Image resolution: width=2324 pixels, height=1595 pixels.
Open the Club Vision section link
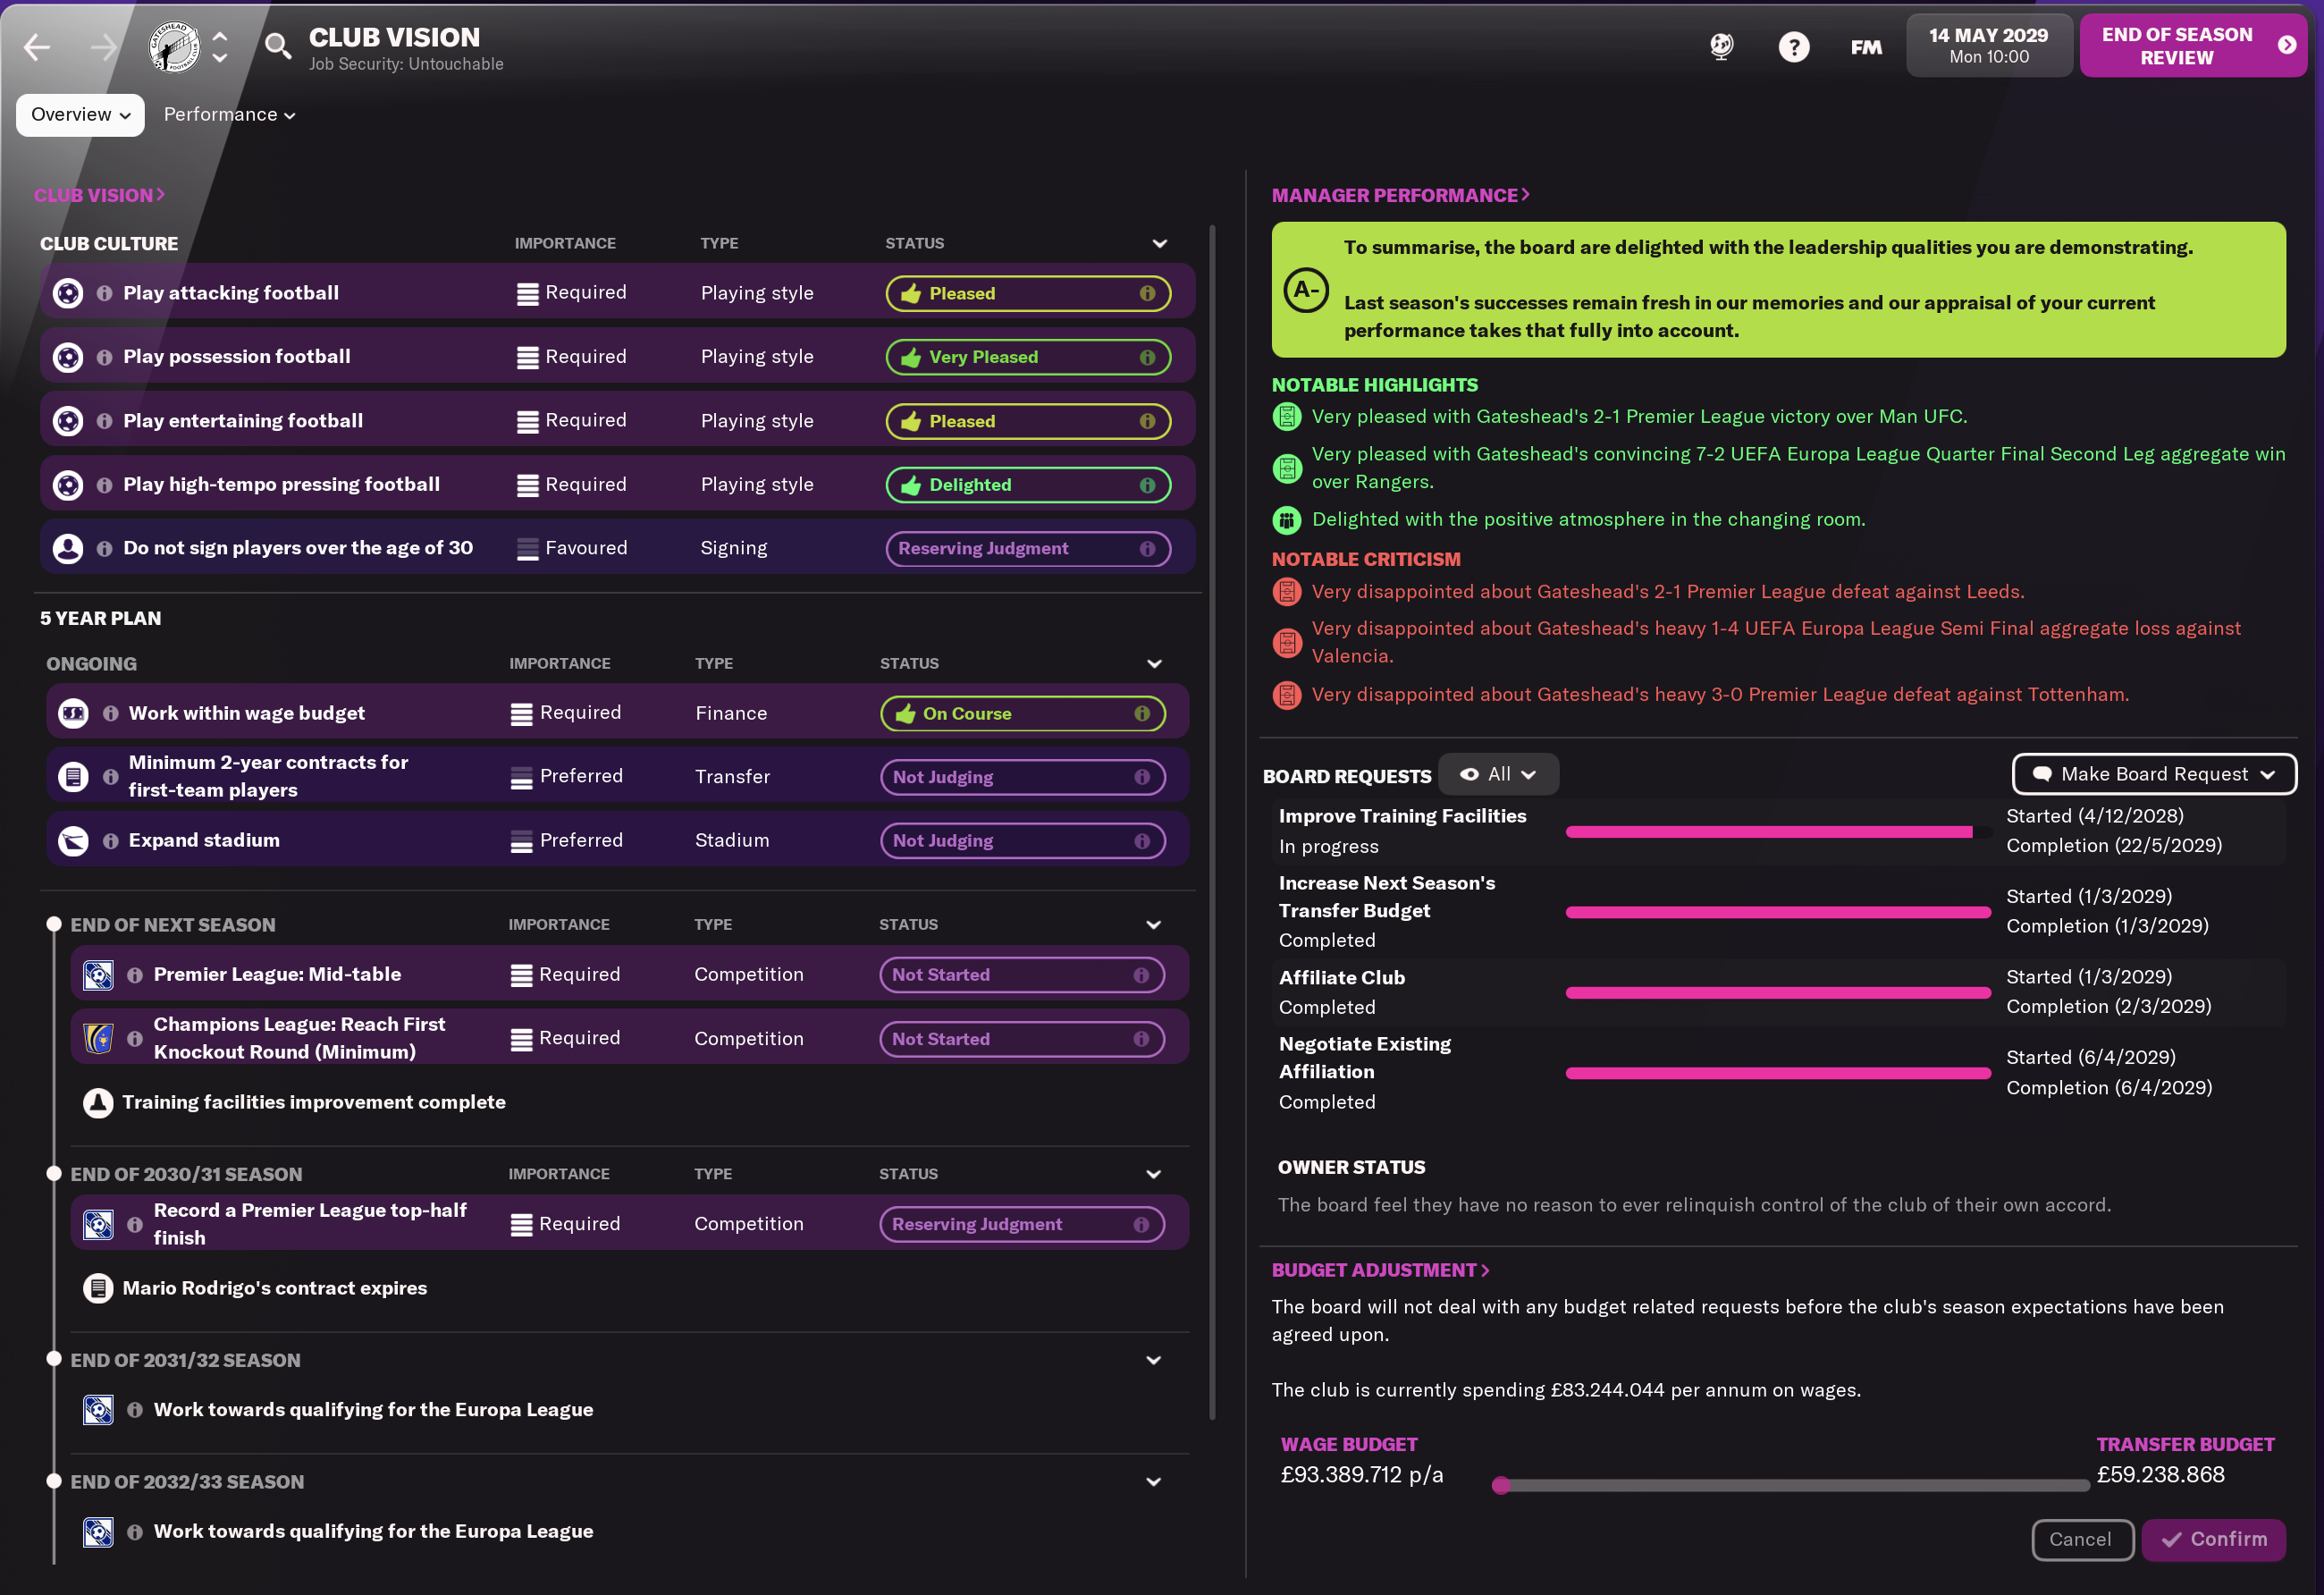point(99,195)
